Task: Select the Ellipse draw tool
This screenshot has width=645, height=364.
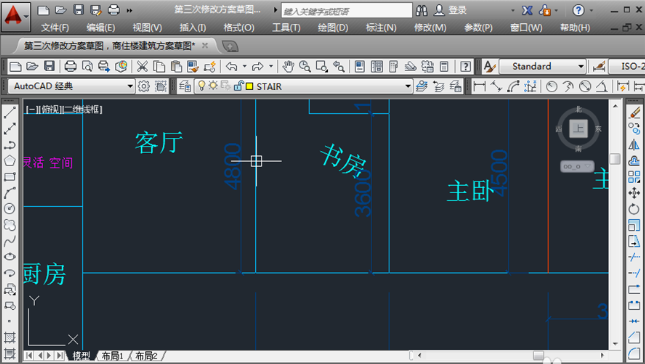Action: [x=9, y=257]
